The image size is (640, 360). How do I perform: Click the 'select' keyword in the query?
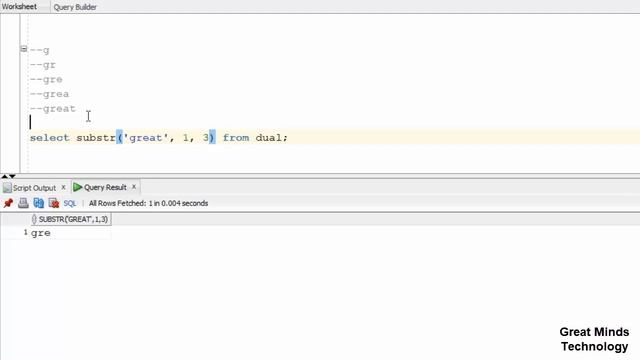click(x=50, y=138)
